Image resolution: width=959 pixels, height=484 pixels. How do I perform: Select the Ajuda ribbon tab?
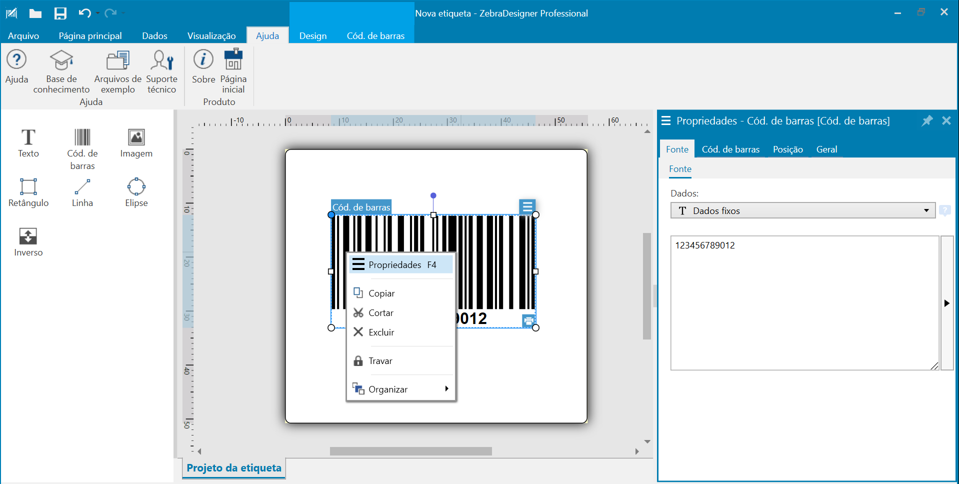tap(267, 35)
